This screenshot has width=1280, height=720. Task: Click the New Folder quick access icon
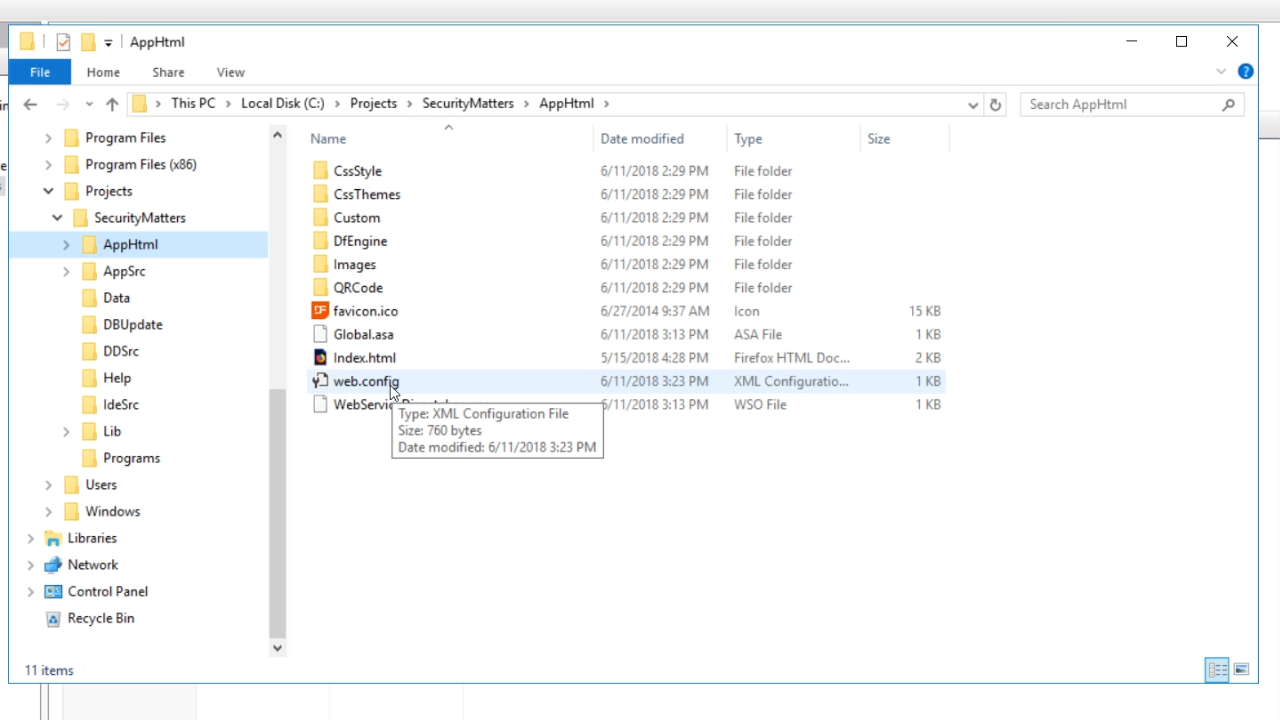[x=88, y=42]
